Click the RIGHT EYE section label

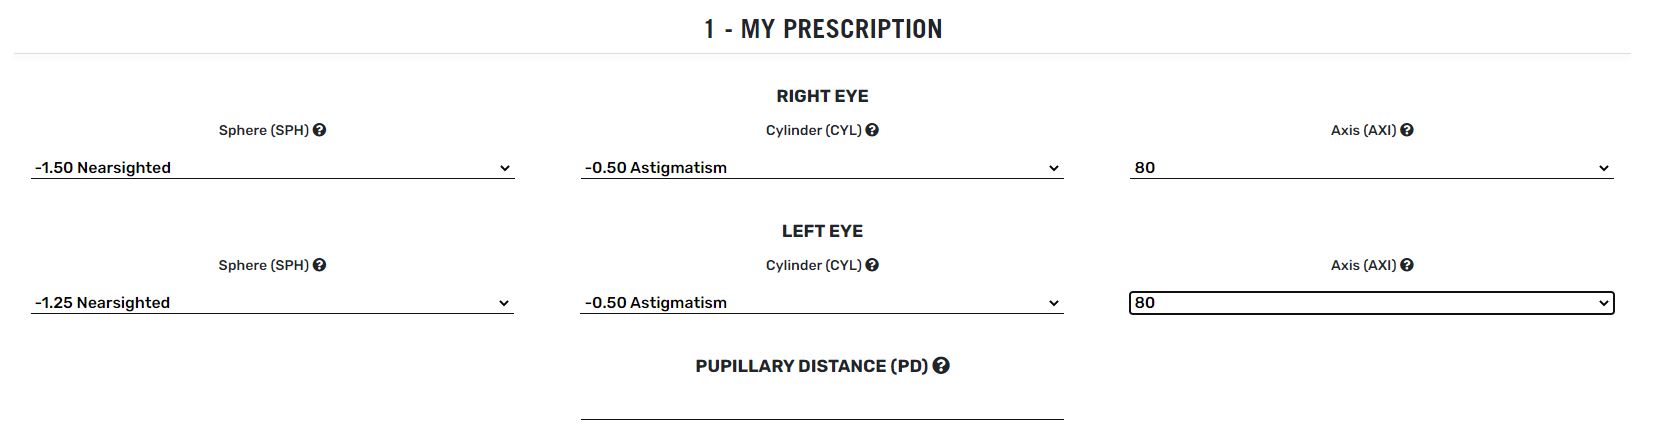point(822,96)
